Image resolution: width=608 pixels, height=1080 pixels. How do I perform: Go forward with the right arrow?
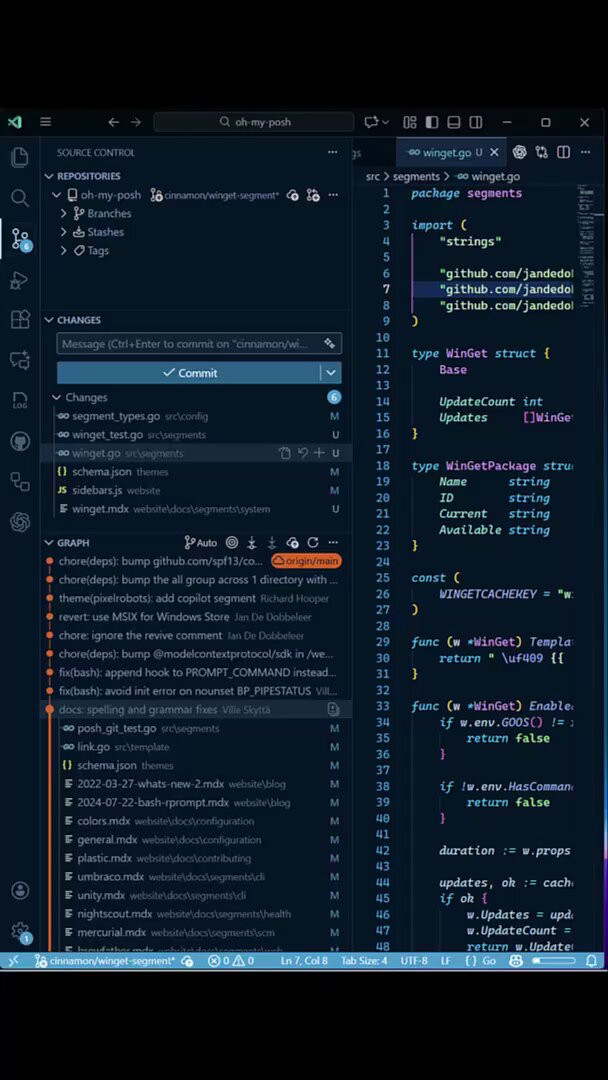tap(136, 122)
